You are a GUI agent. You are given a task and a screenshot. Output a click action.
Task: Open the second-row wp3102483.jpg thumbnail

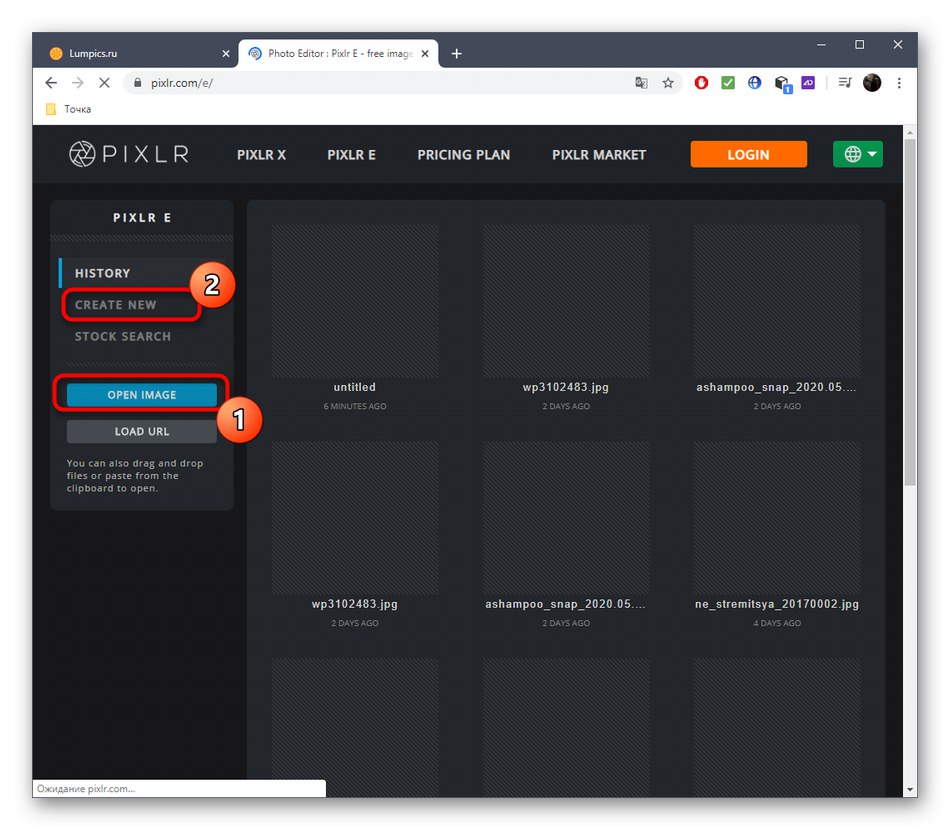point(354,517)
